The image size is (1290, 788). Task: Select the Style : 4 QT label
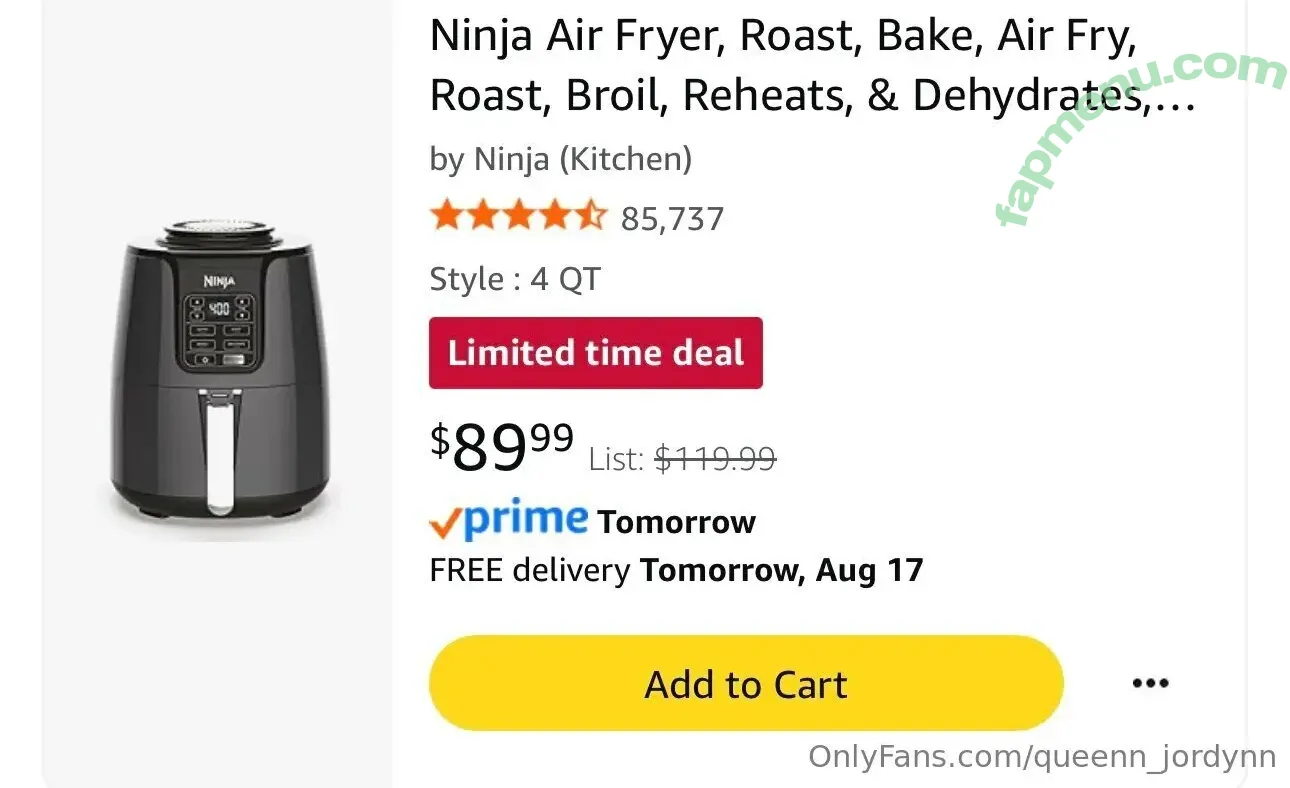point(515,279)
